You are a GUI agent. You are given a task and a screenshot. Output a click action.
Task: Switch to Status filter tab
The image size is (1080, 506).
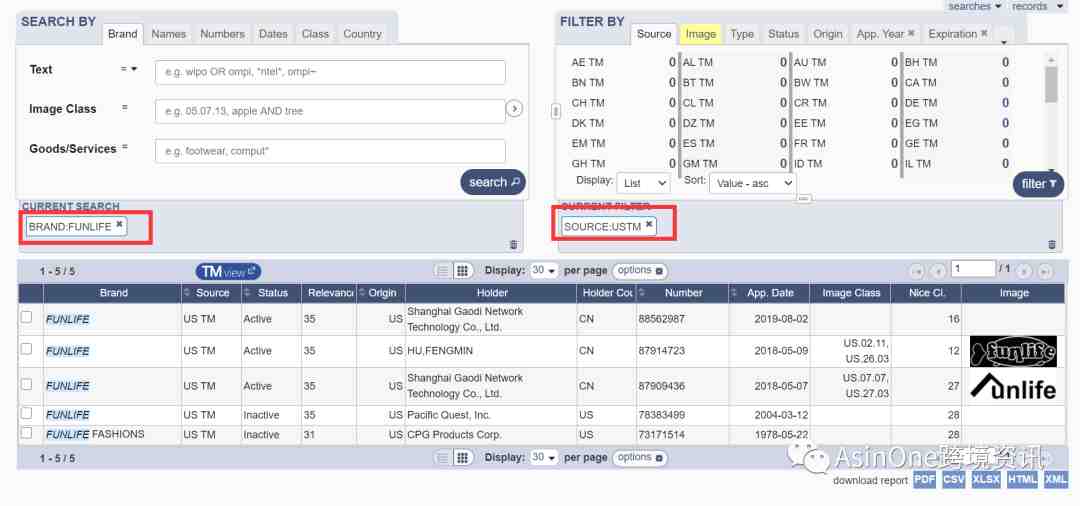pos(783,34)
